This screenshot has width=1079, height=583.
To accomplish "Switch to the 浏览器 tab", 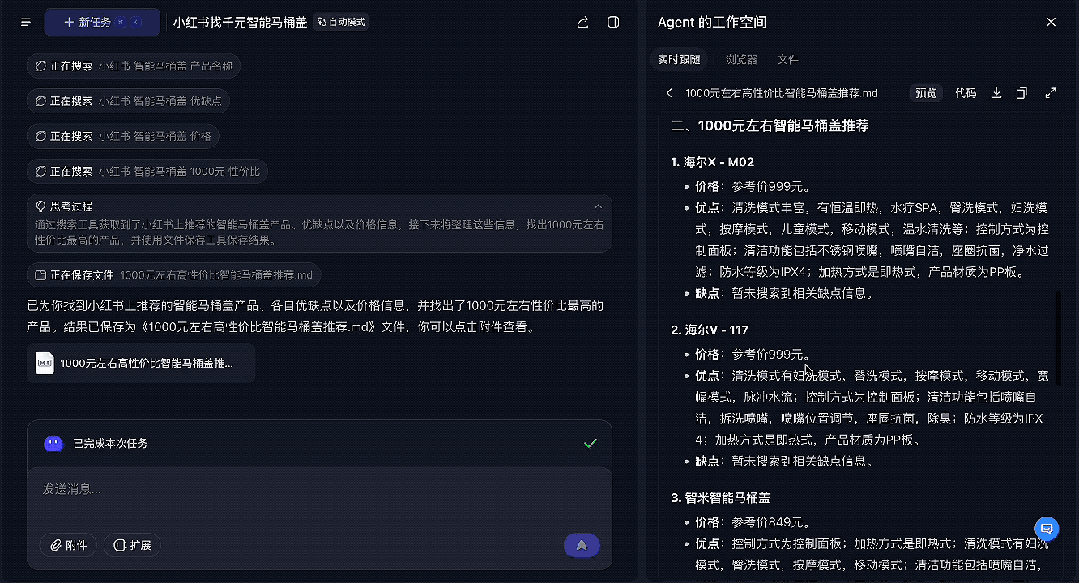I will 741,59.
